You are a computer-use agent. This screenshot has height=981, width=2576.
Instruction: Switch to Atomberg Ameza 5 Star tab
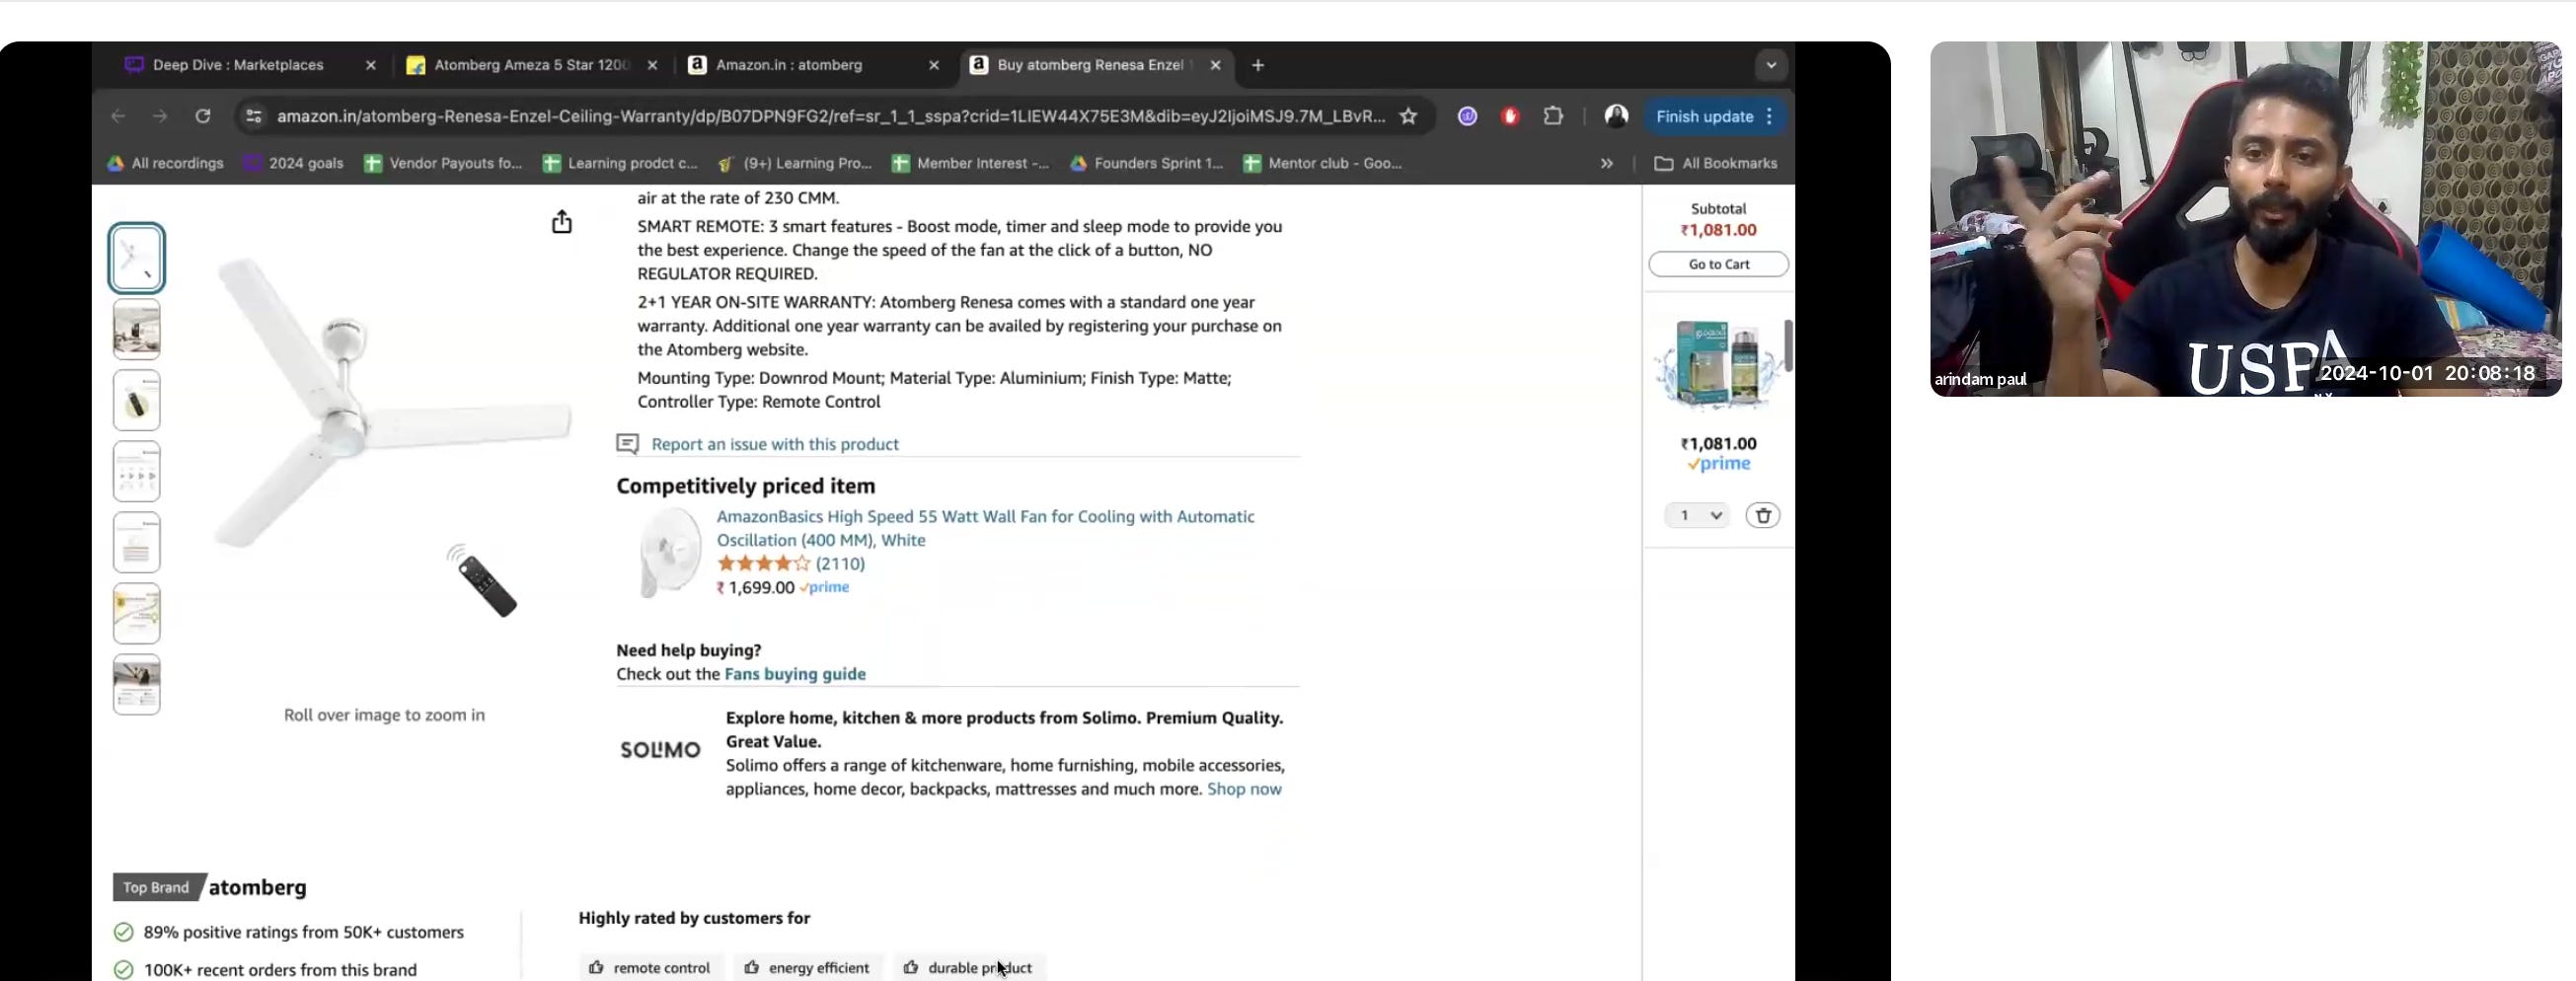pos(530,65)
